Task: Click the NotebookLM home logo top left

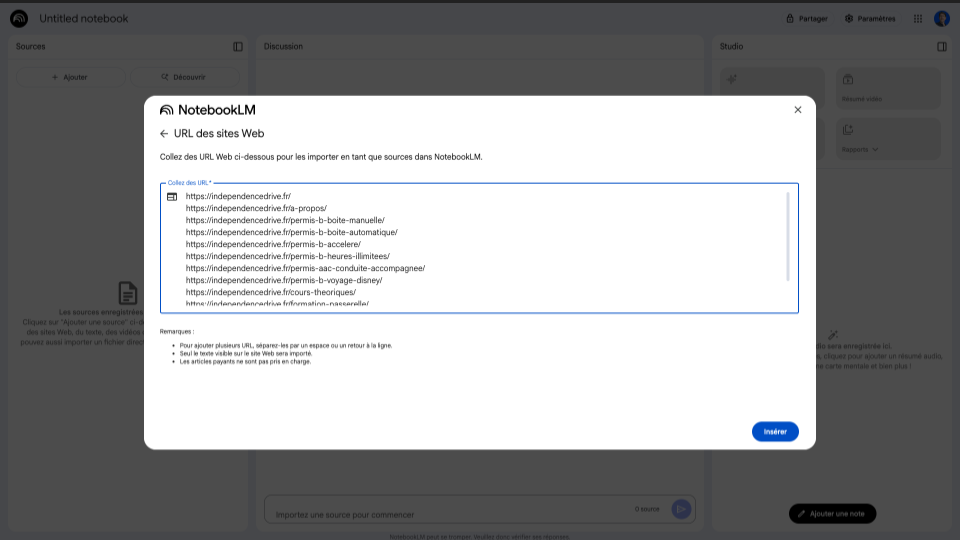Action: point(19,18)
